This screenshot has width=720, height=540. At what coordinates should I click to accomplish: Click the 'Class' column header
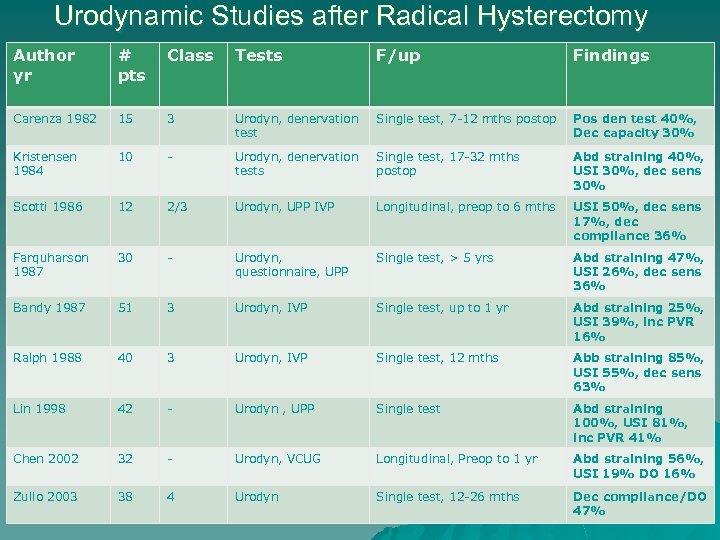click(x=193, y=74)
